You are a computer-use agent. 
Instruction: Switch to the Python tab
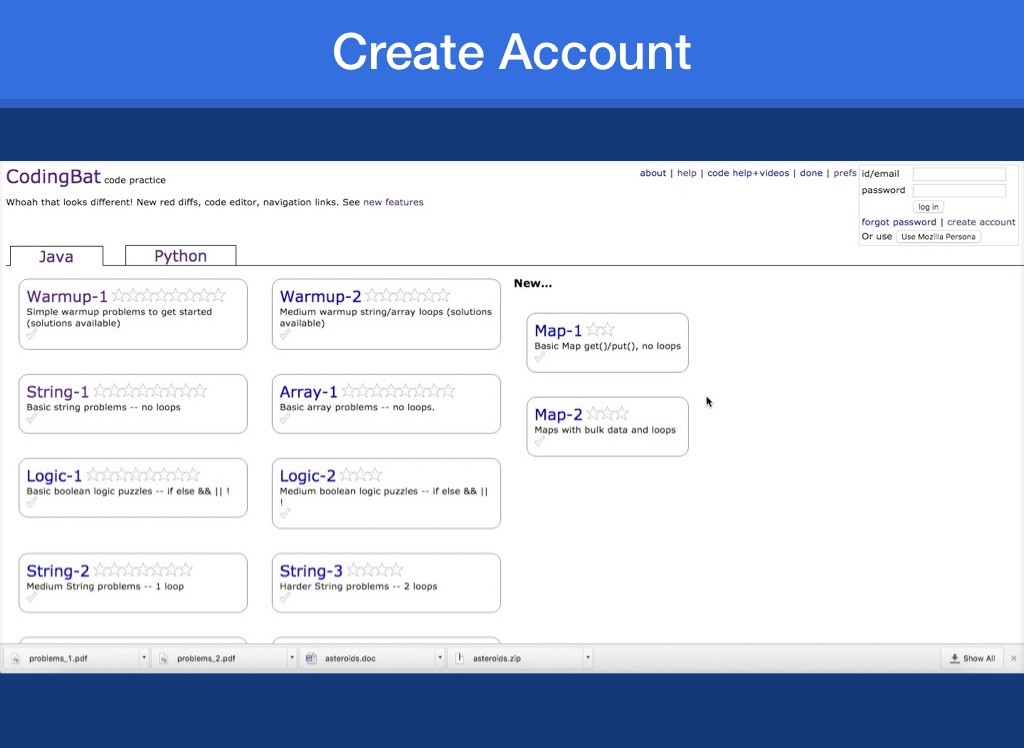click(x=180, y=256)
